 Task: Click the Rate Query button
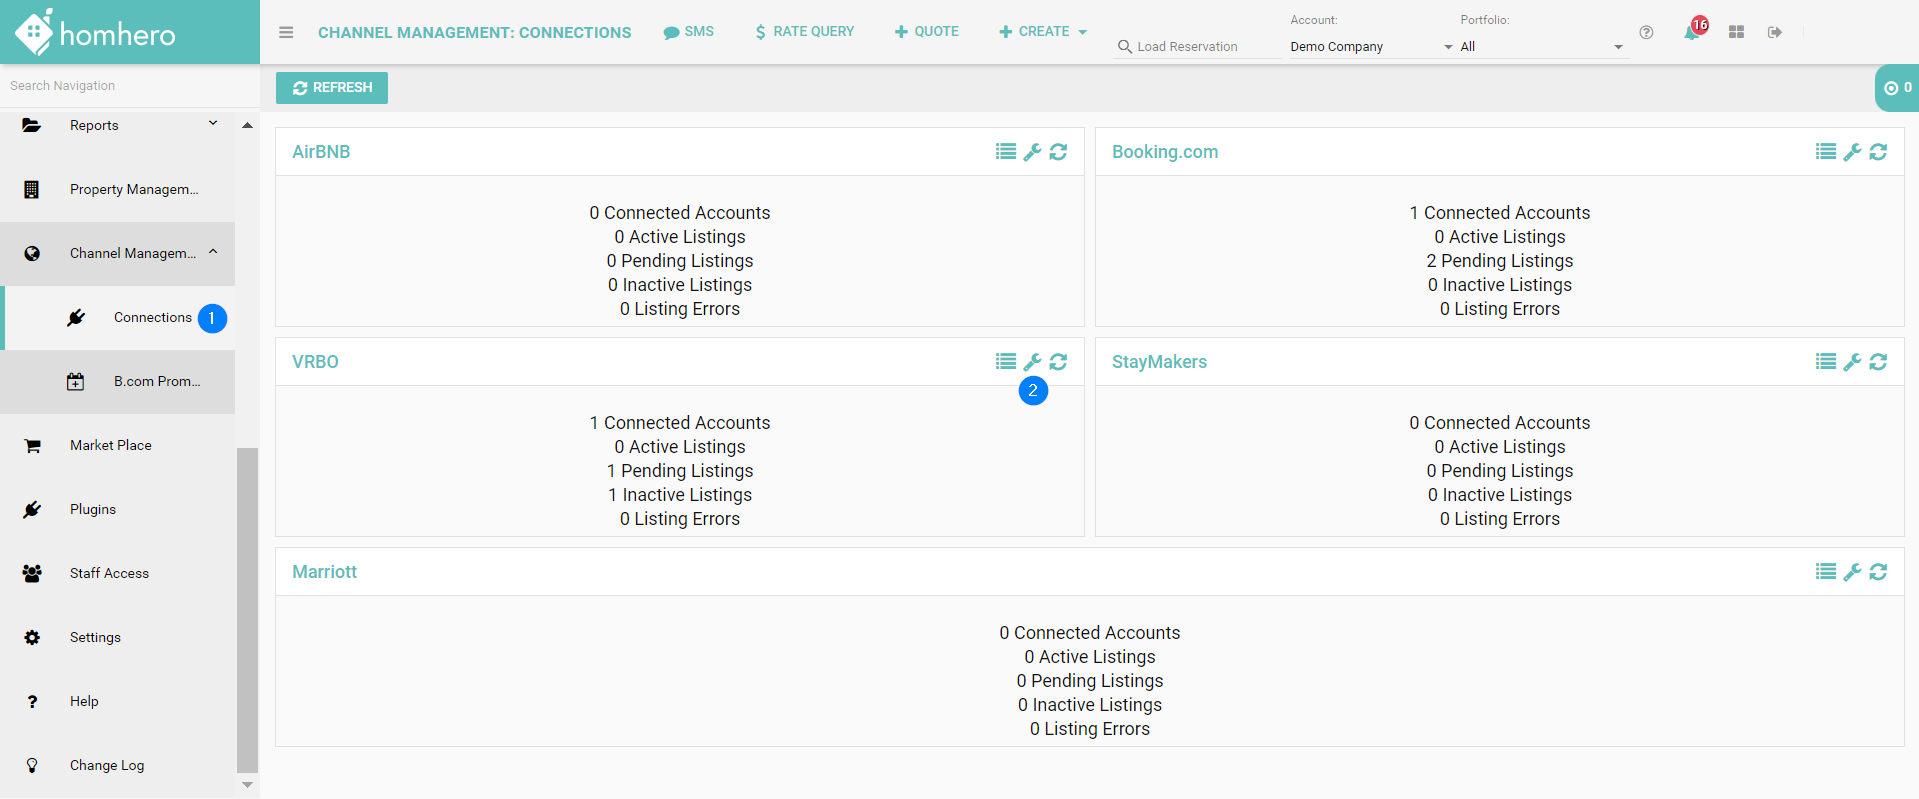[x=804, y=32]
